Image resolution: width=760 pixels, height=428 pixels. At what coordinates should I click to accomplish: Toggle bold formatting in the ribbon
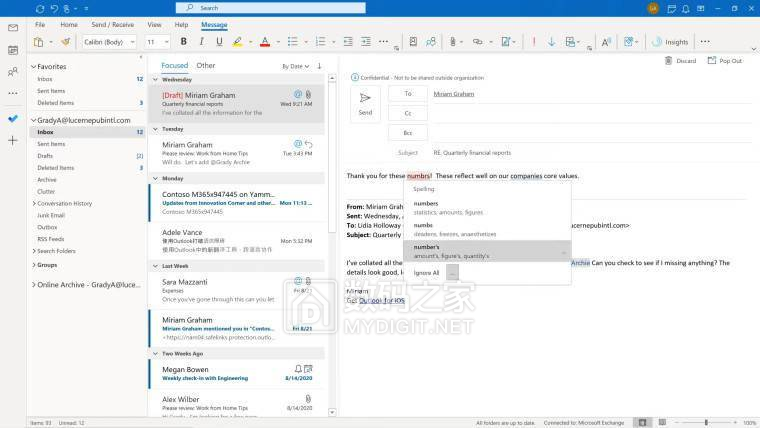click(184, 42)
